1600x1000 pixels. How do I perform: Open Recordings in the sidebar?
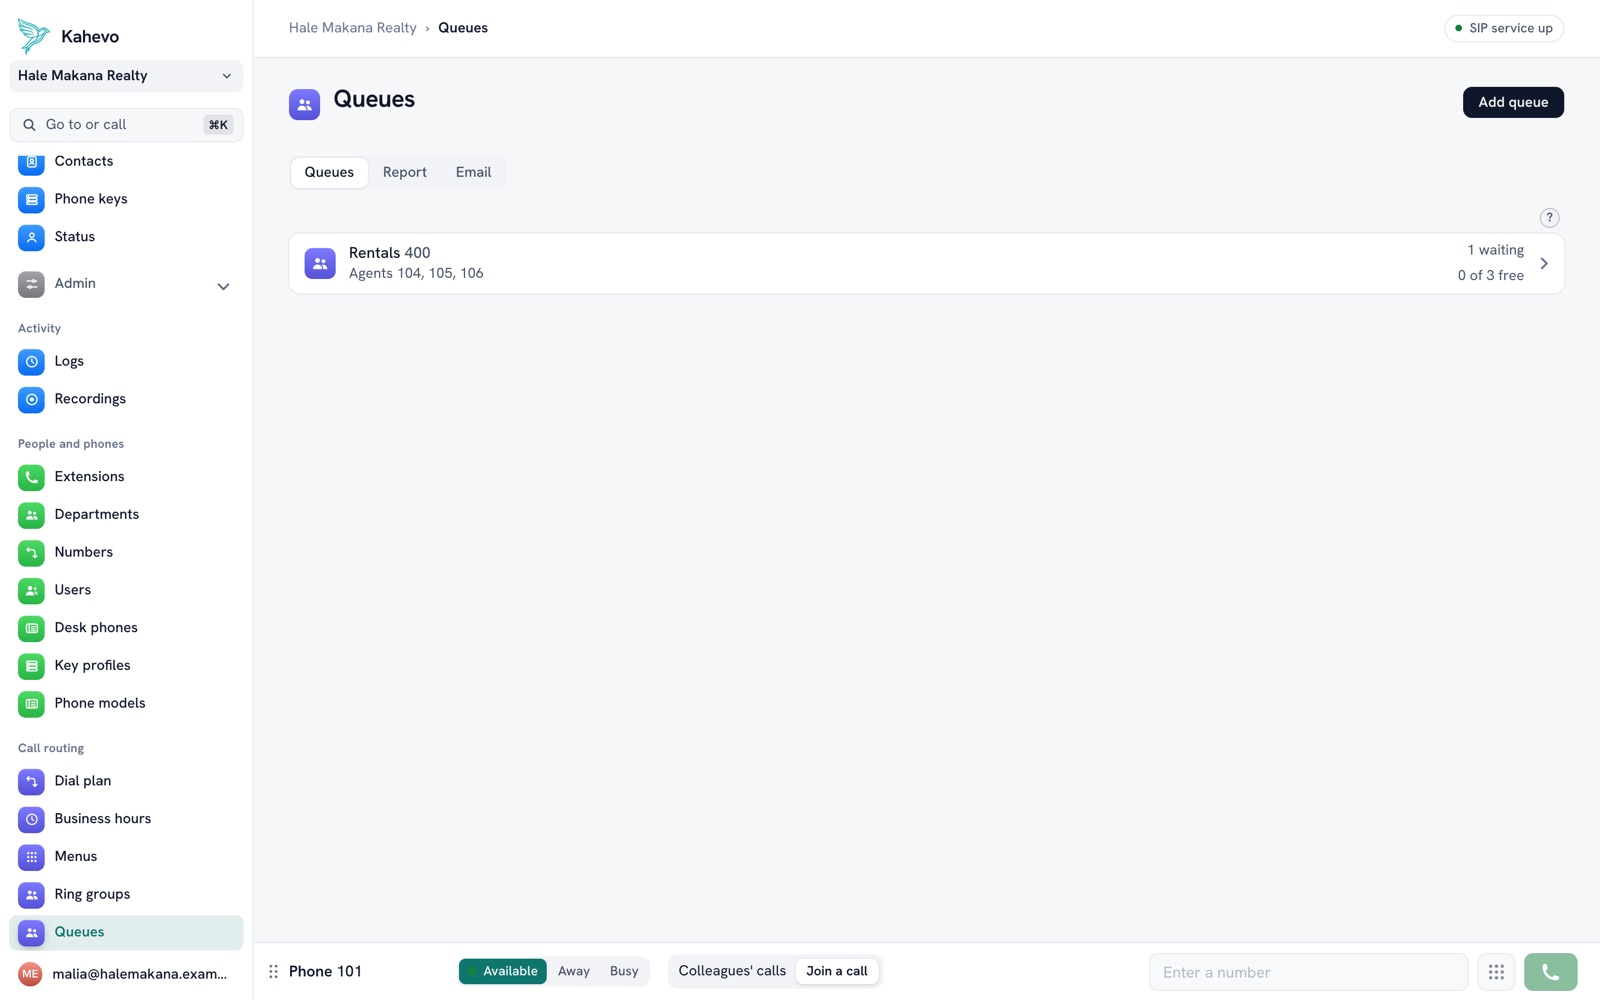tap(126, 399)
